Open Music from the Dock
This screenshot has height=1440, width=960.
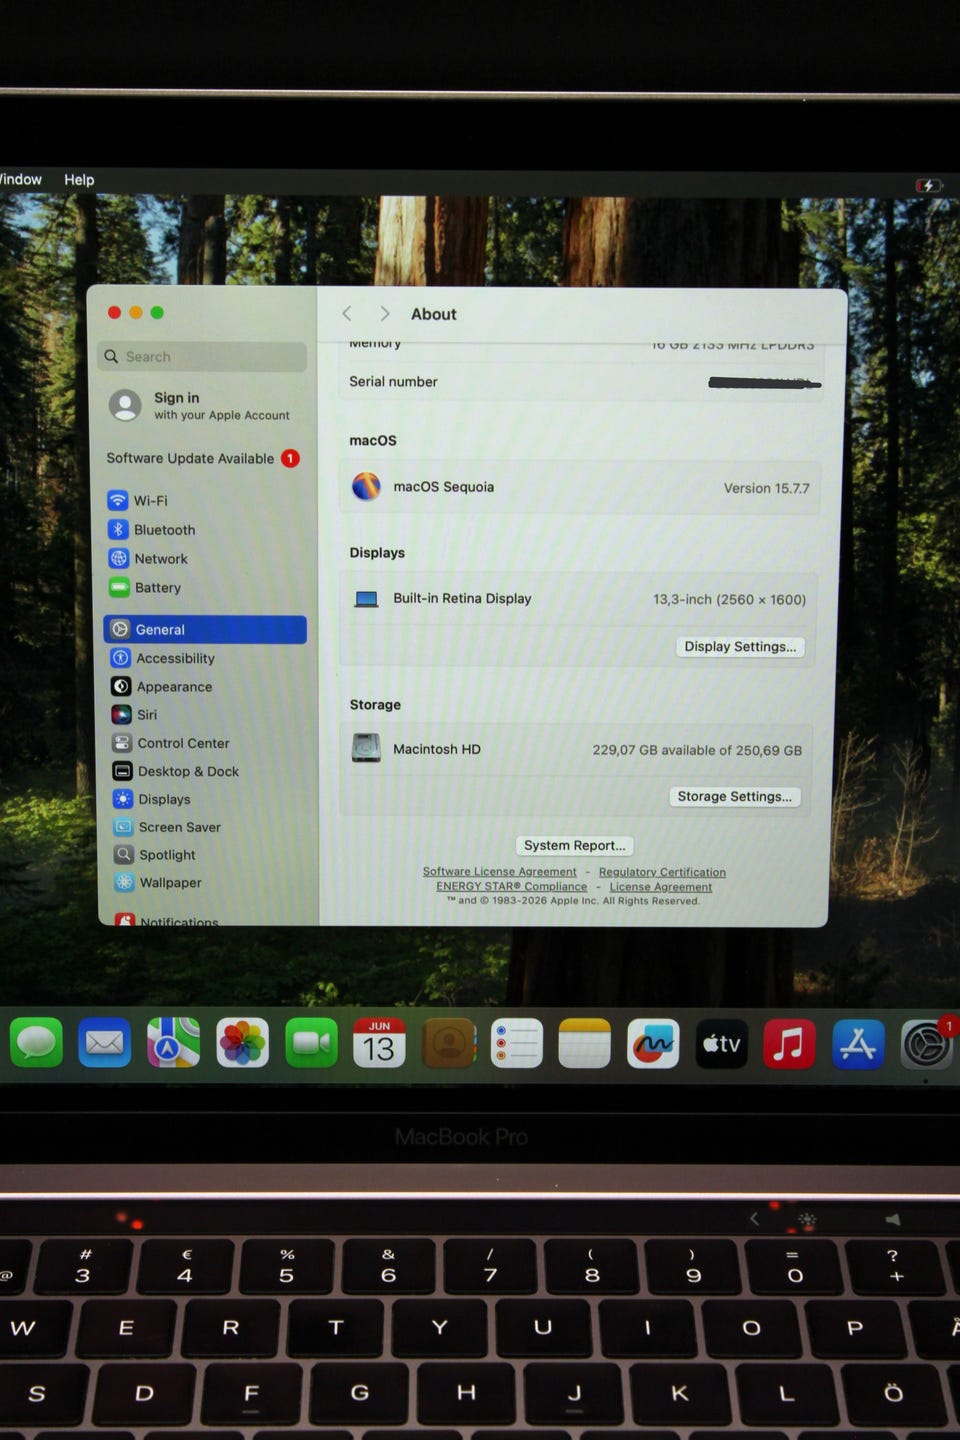pyautogui.click(x=789, y=1043)
